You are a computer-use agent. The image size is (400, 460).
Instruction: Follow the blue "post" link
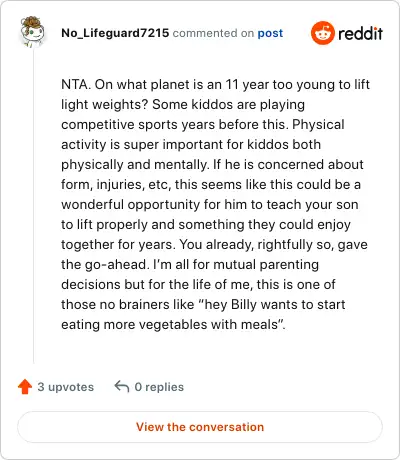(x=270, y=33)
